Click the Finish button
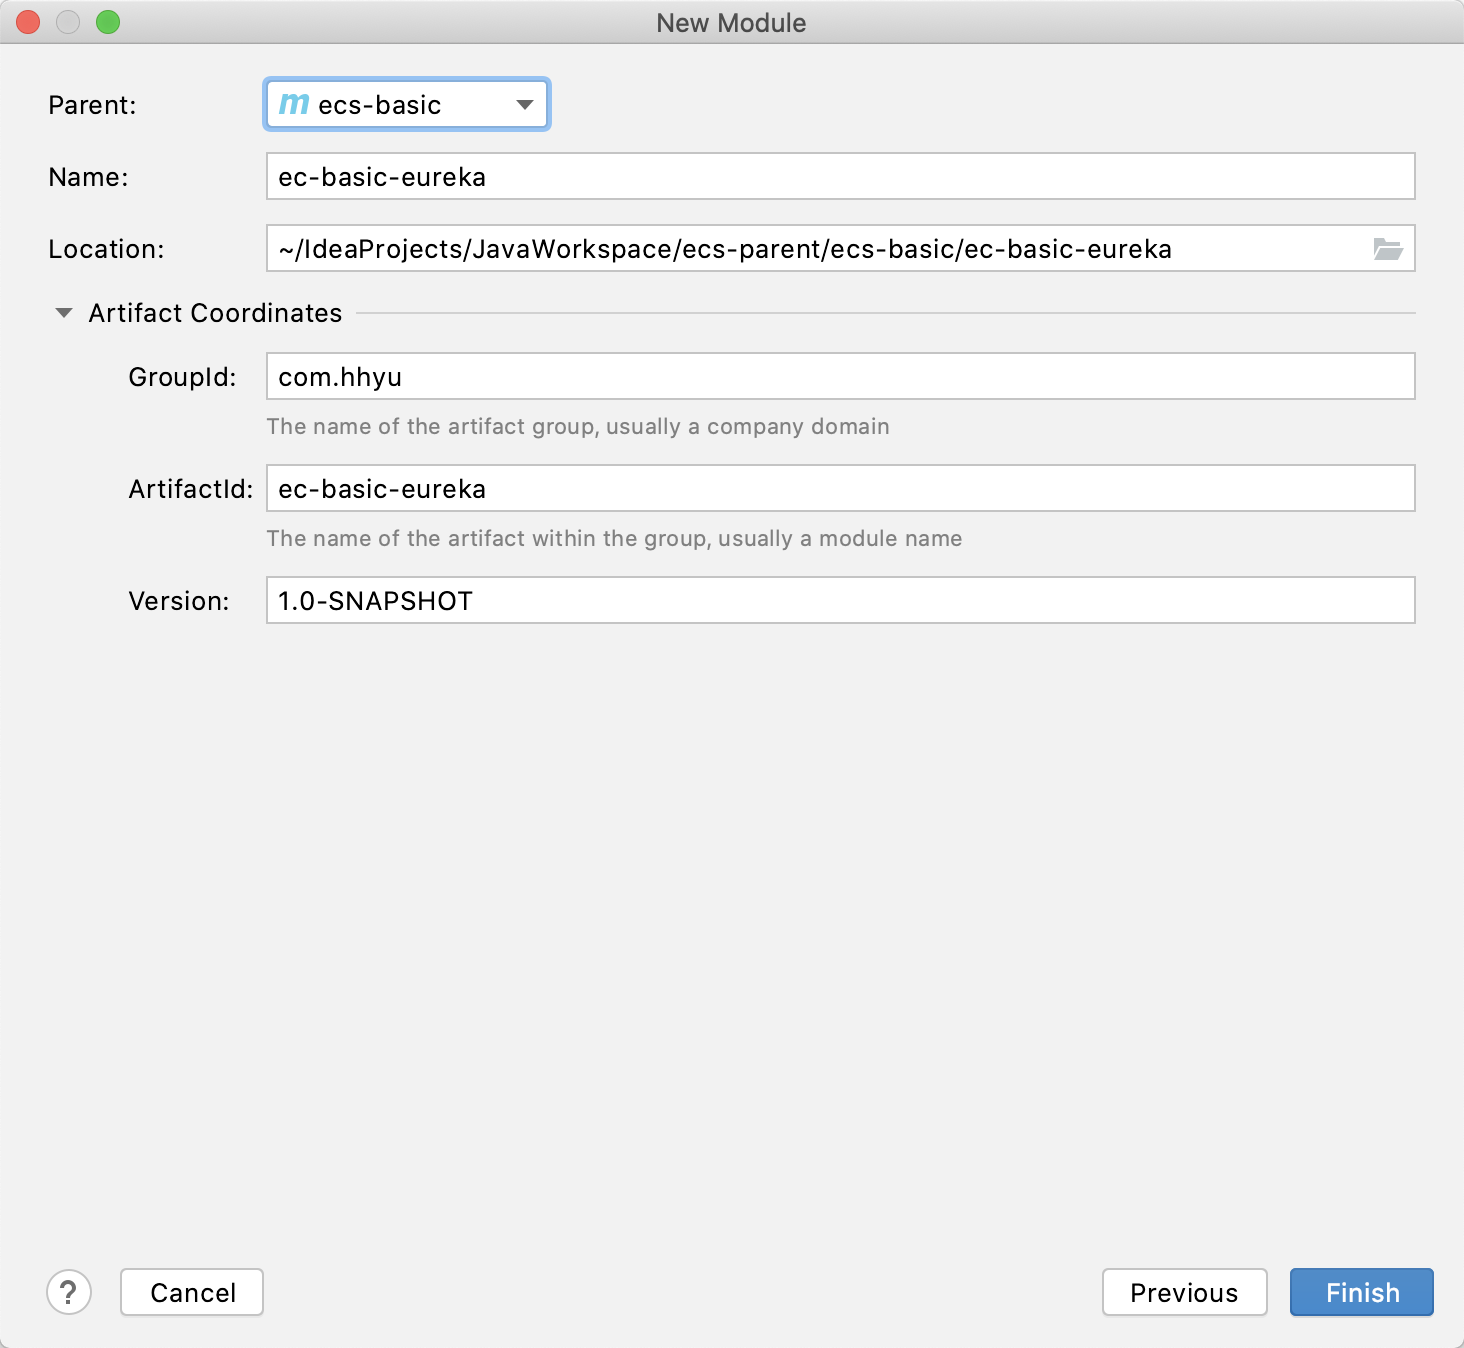Screen dimensions: 1464x1348 (x=1362, y=1292)
